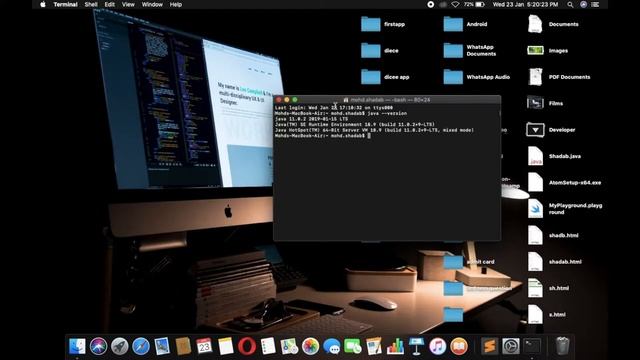Open FaceTime green icon in Dock
Image resolution: width=640 pixels, height=360 pixels.
pos(353,346)
